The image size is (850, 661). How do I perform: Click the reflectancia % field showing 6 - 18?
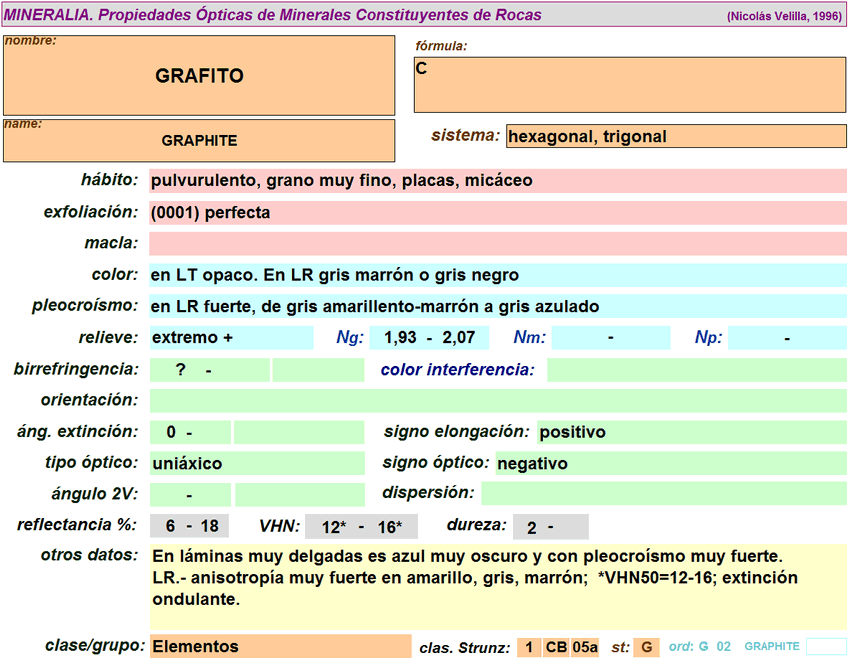189,527
